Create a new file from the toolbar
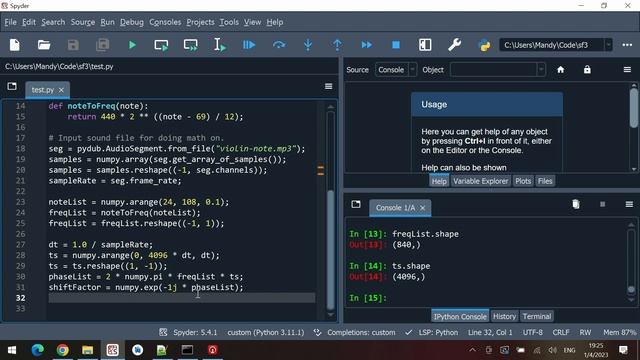Screen dimensions: 640x360 pyautogui.click(x=15, y=45)
